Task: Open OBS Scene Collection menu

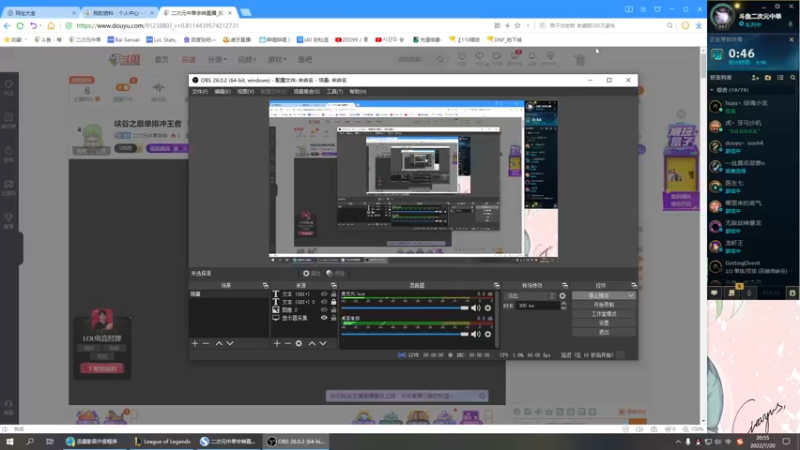Action: pos(307,92)
